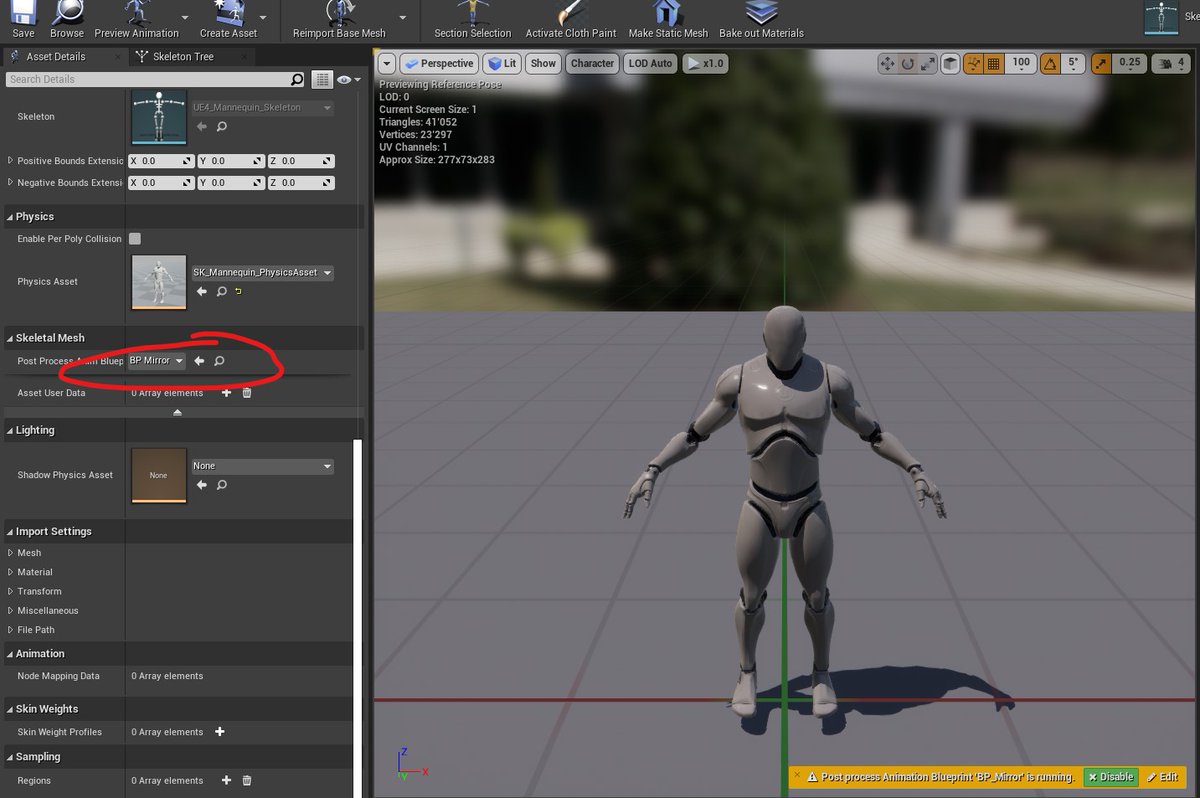The image size is (1200, 798).
Task: Expand Positive Bounds Extension property
Action: [11, 160]
